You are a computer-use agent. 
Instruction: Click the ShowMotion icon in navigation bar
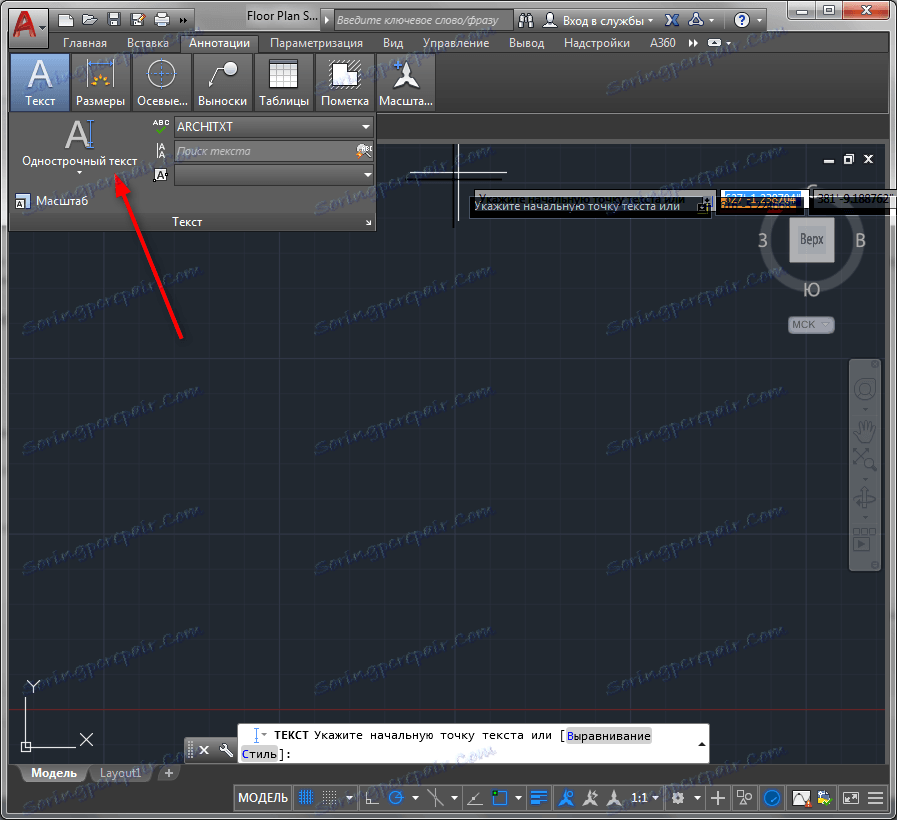(x=864, y=539)
